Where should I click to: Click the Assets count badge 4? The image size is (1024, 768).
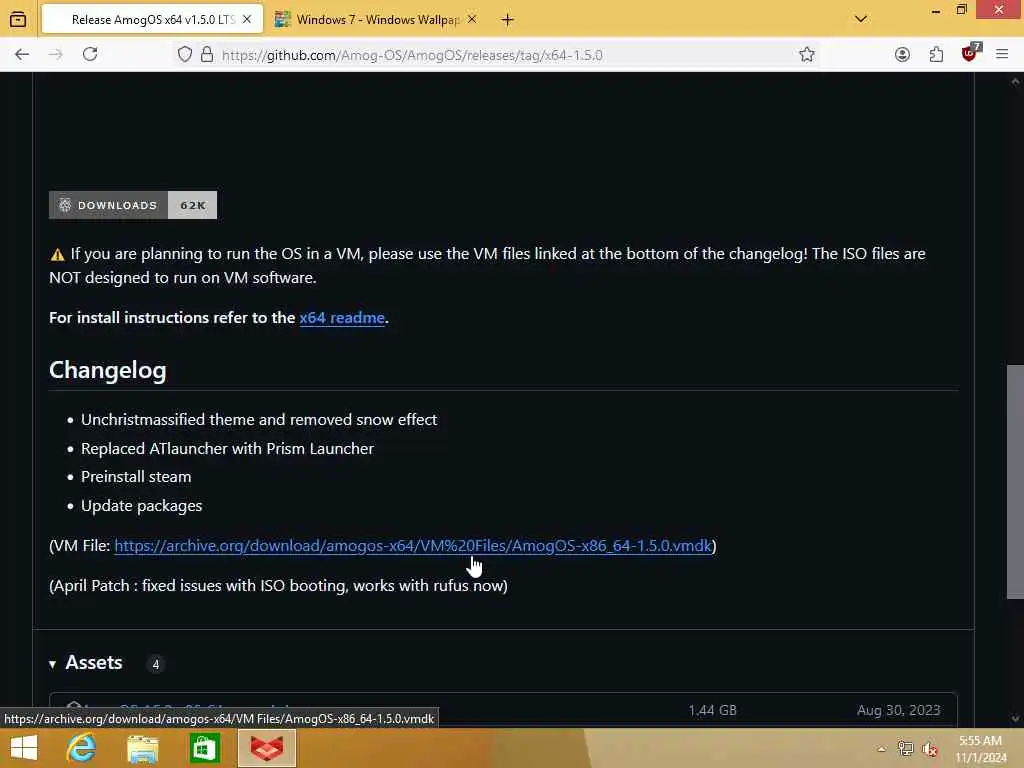click(x=155, y=664)
